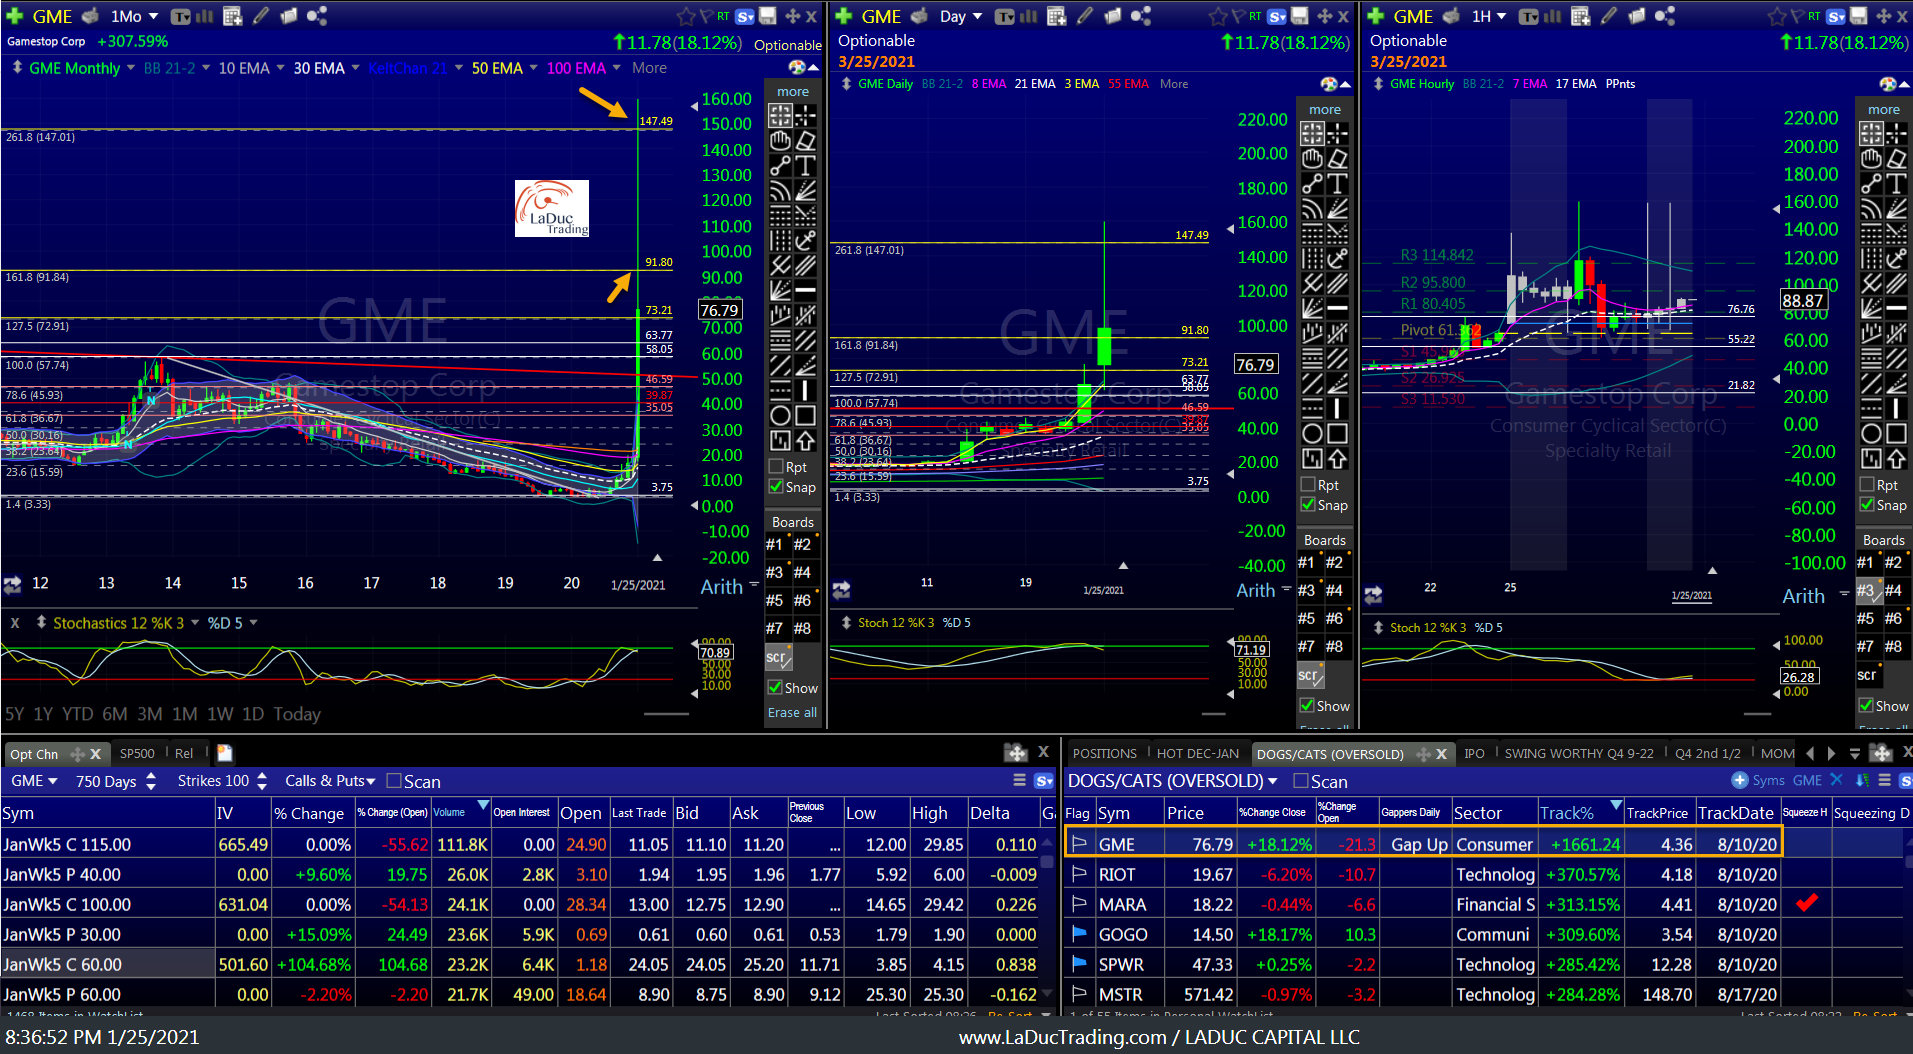Select the vertical line tool in monthly palette
The image size is (1913, 1054).
coord(805,390)
